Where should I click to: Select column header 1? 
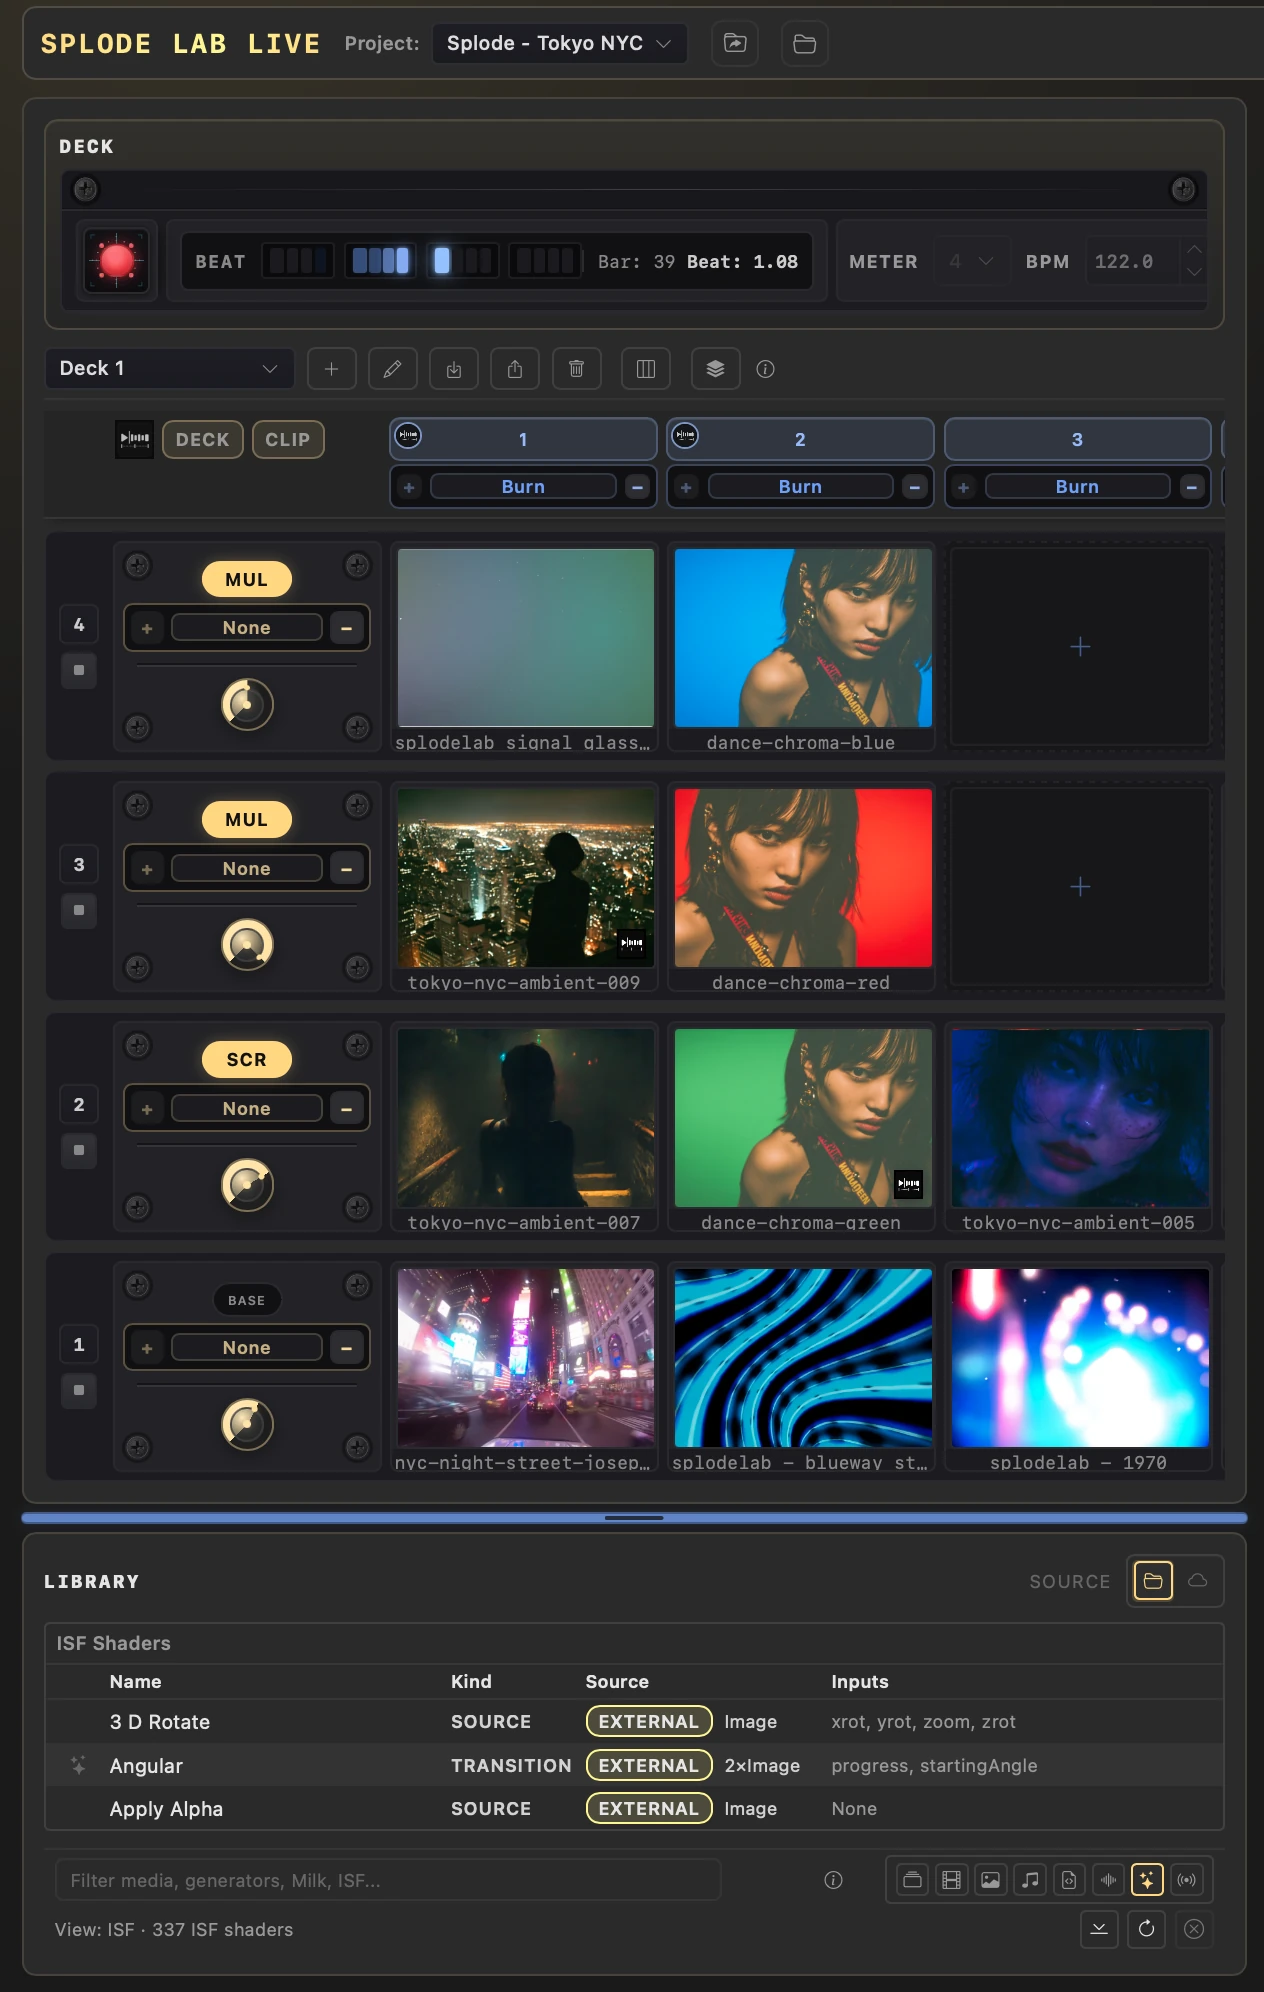(523, 439)
